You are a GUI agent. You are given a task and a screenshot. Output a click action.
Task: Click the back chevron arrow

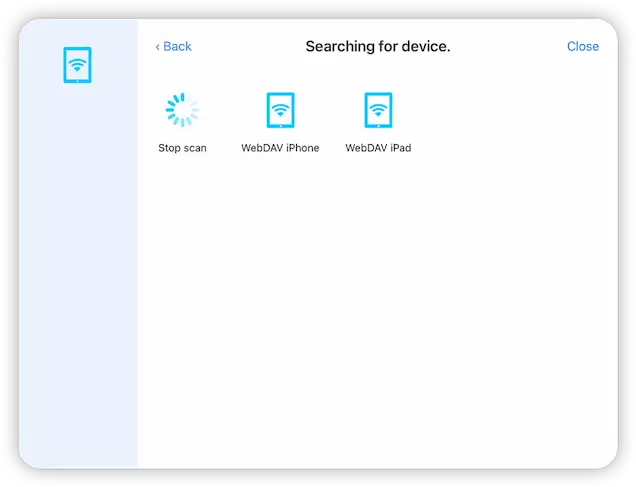pyautogui.click(x=158, y=47)
